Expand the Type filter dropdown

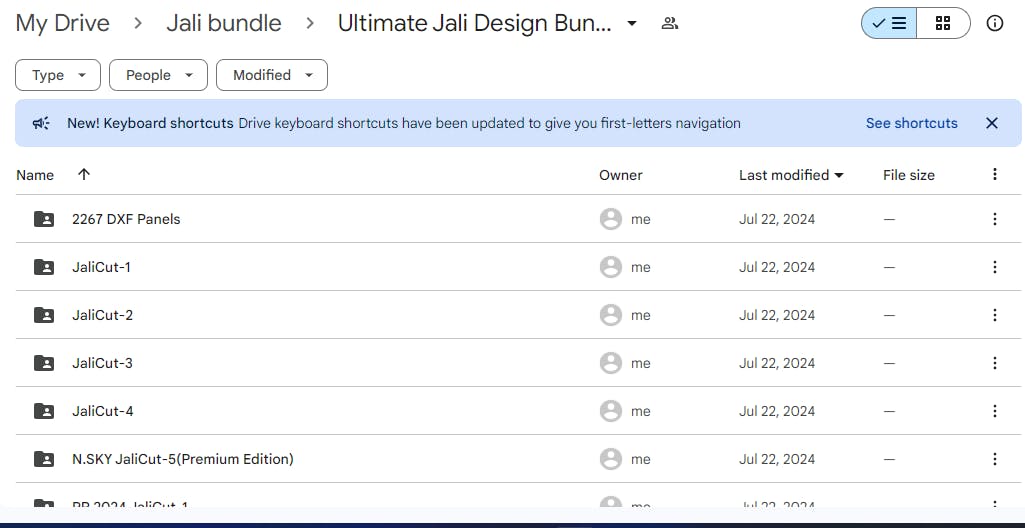click(58, 75)
